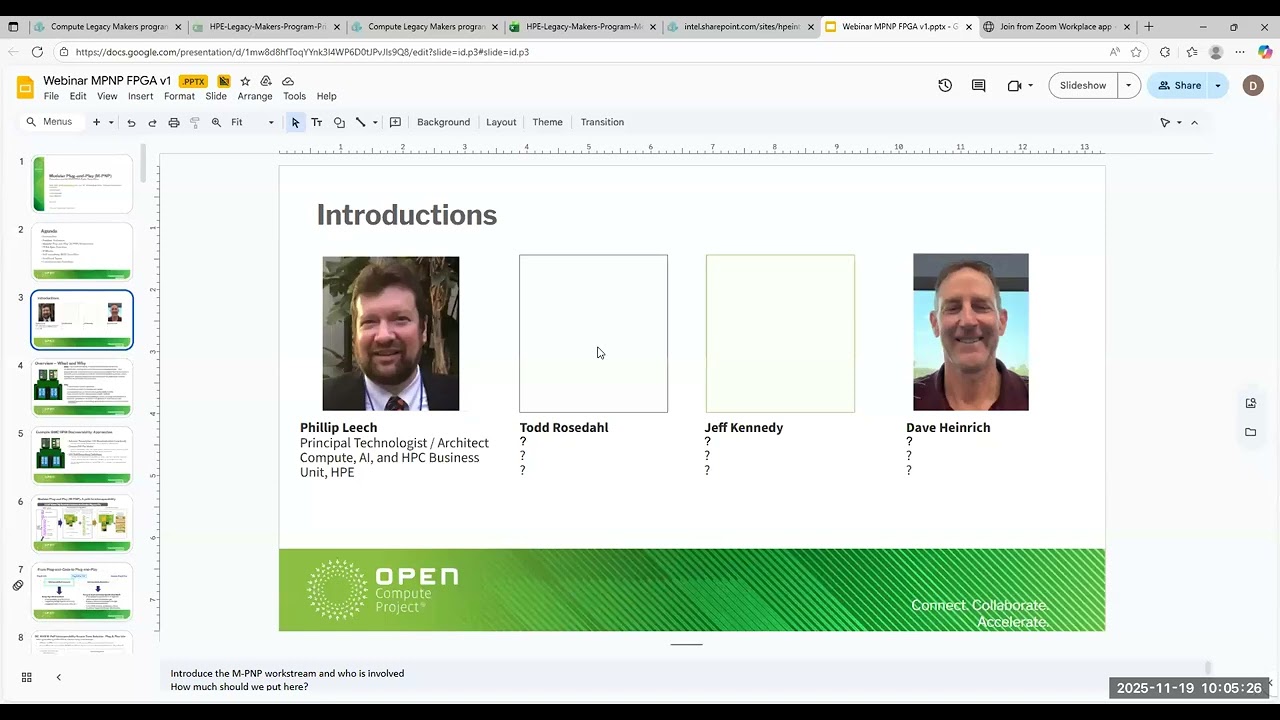This screenshot has width=1280, height=720.
Task: Click the grid view icon
Action: coord(27,677)
